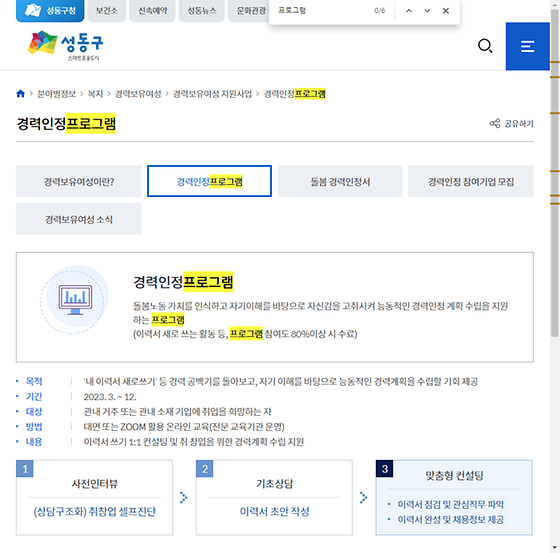Screen dimensions: 560x553
Task: Click 경력보유여성 in the breadcrumb
Action: point(138,94)
